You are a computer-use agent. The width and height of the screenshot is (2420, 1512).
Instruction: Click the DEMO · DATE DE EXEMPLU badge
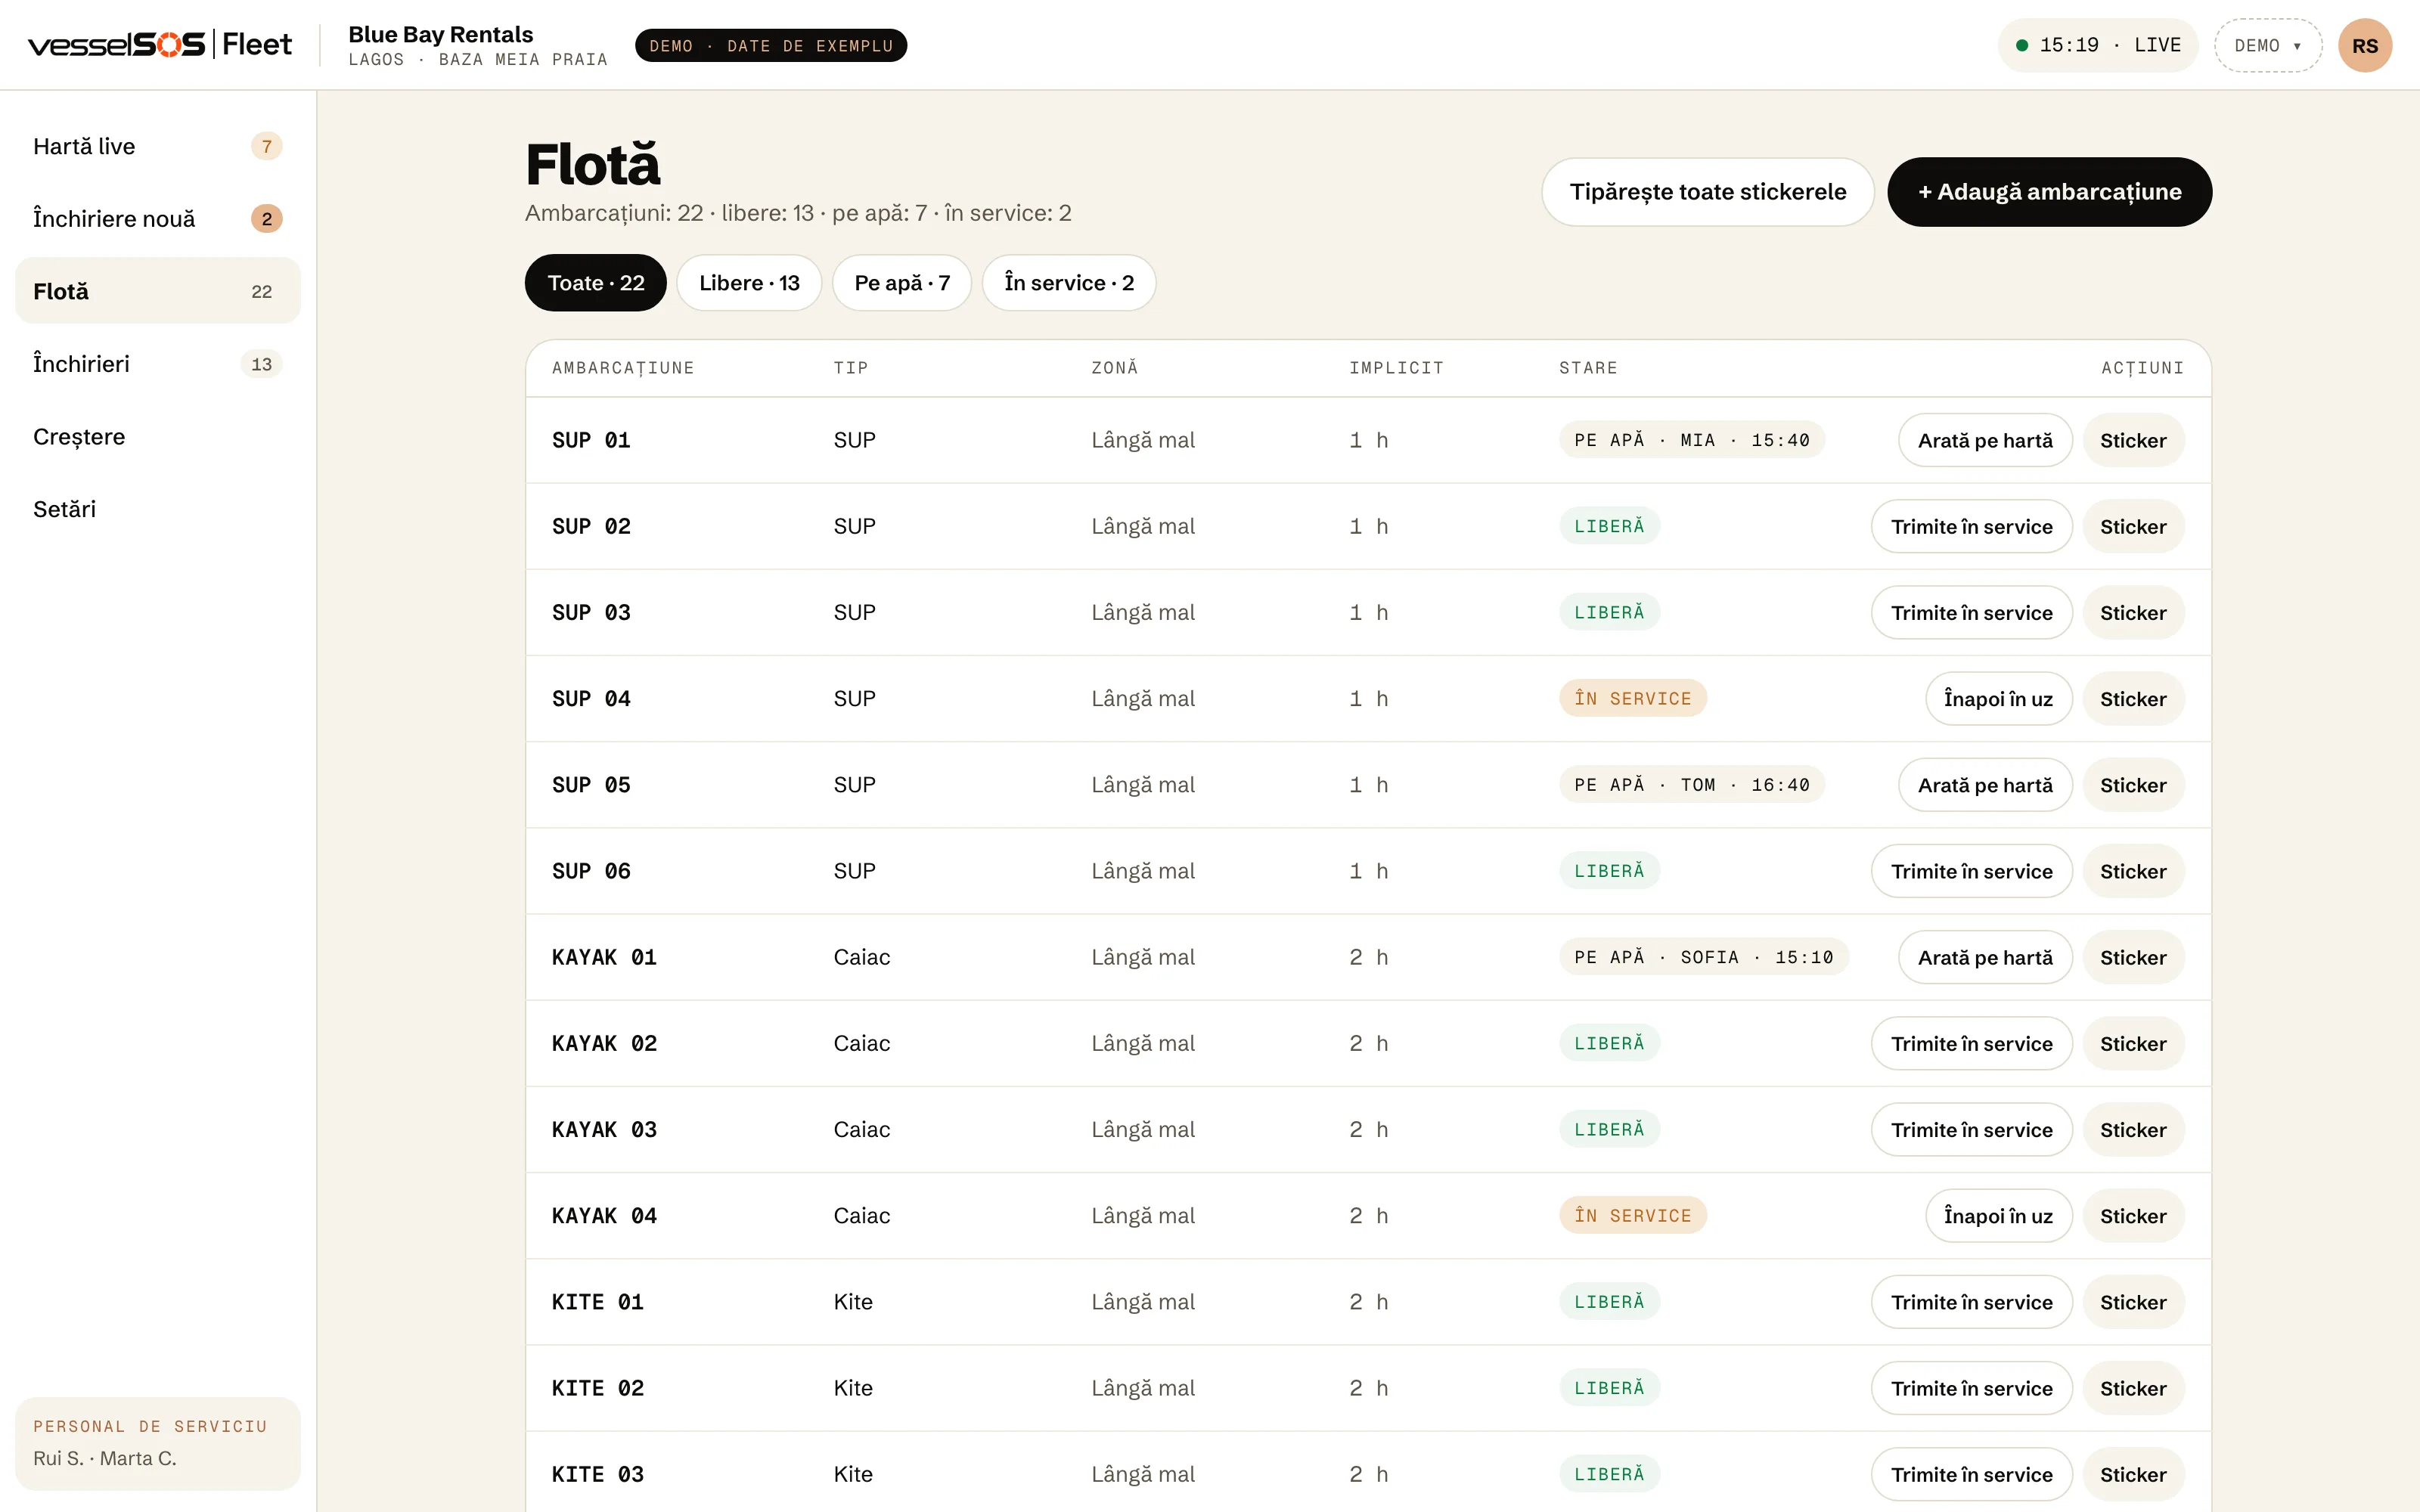pos(771,46)
